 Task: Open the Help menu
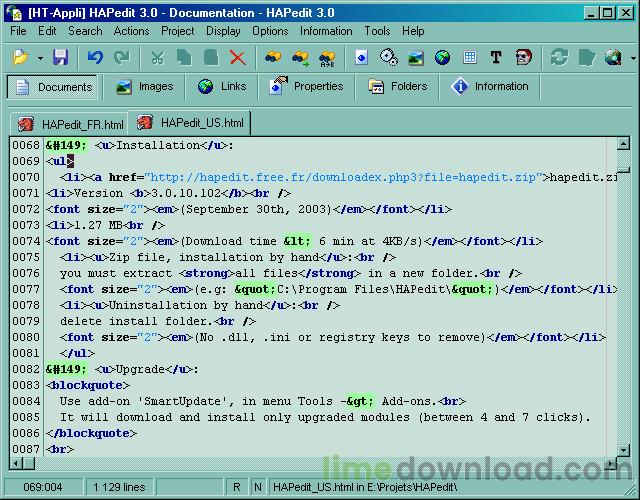[413, 31]
